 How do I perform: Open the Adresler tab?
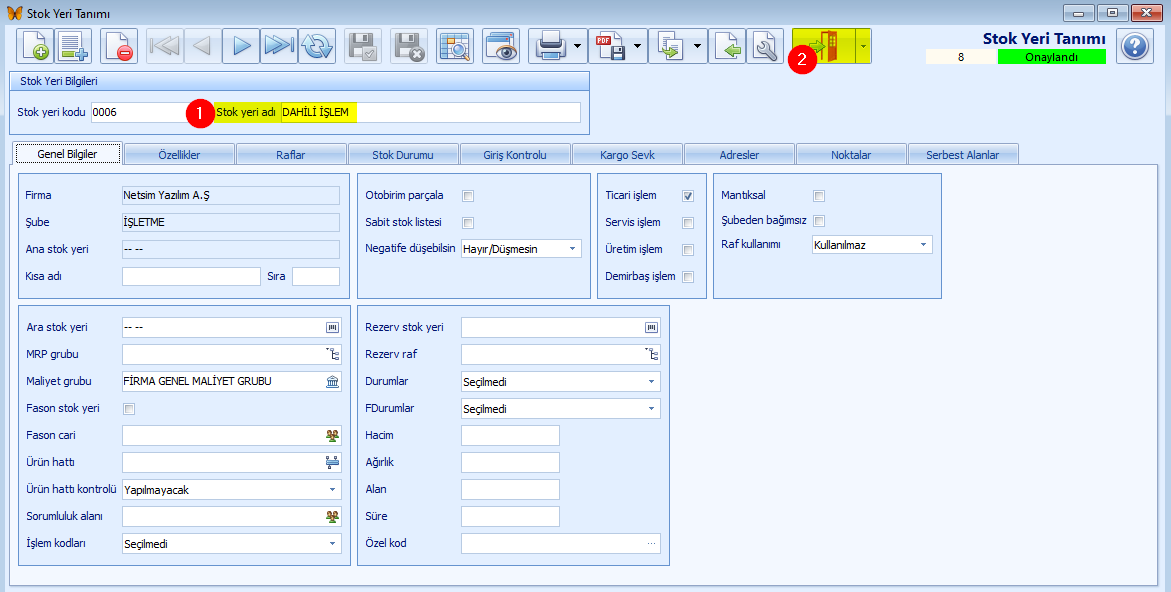coord(739,155)
